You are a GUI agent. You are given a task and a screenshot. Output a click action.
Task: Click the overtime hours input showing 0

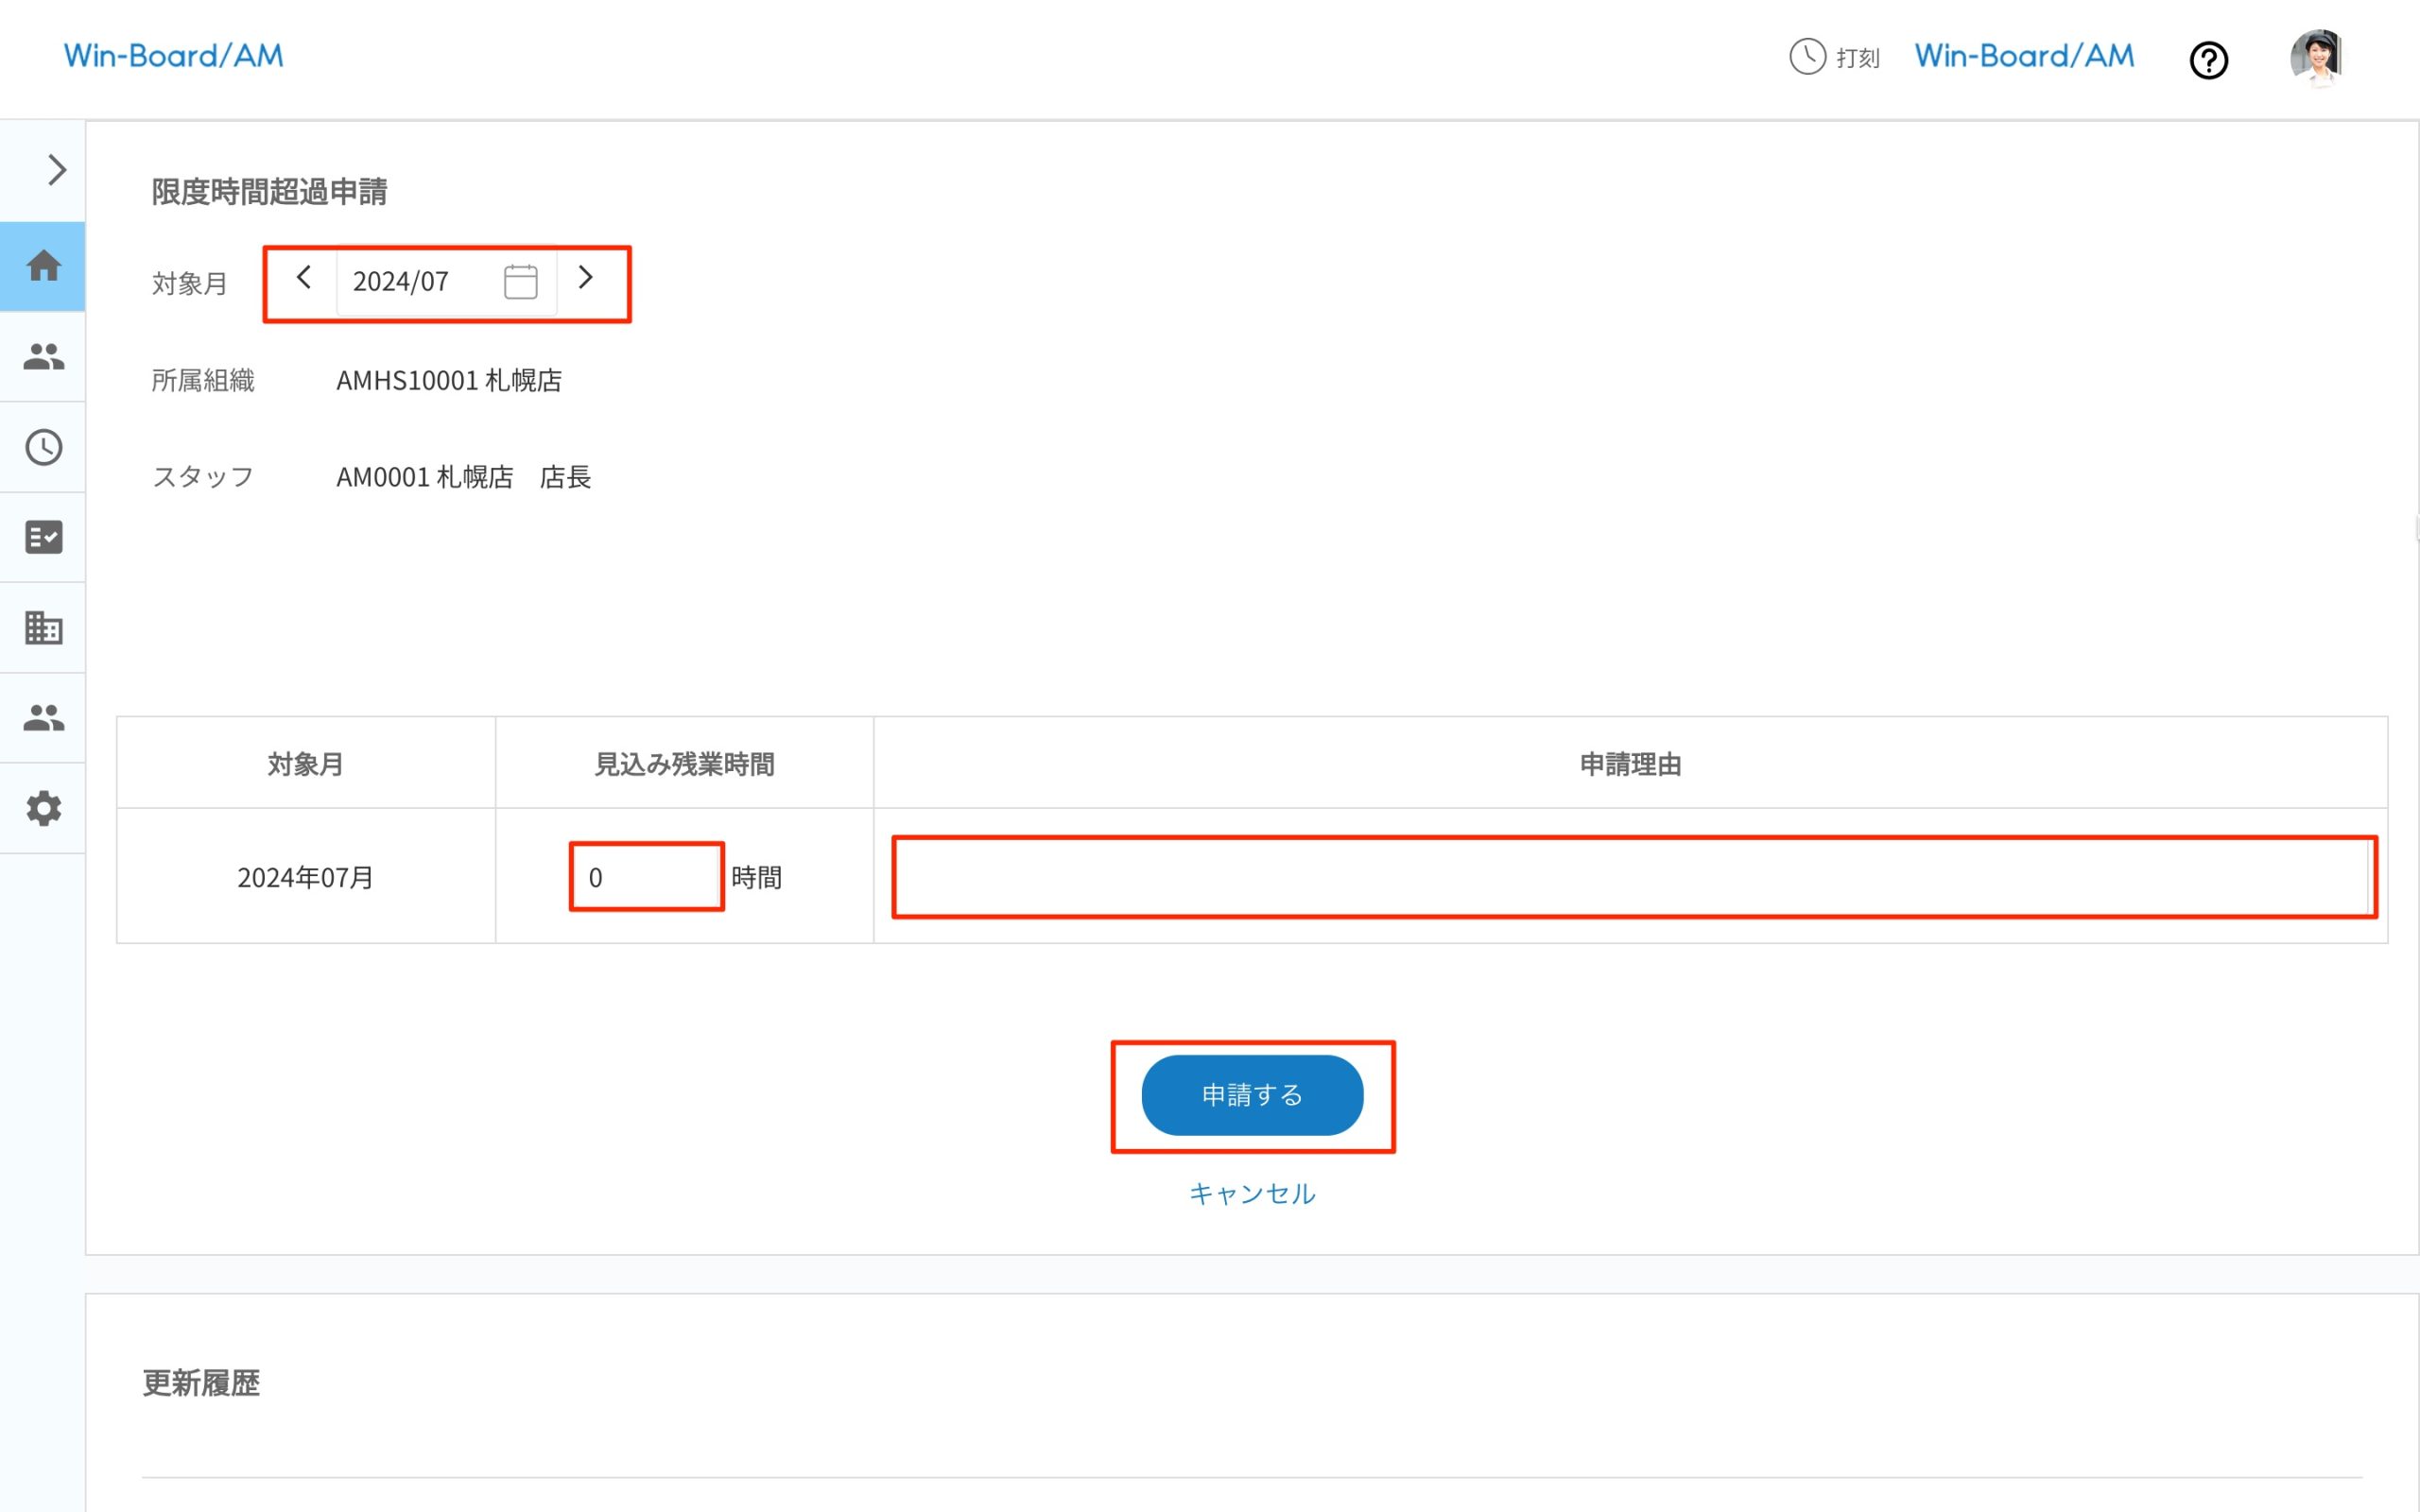[x=645, y=877]
